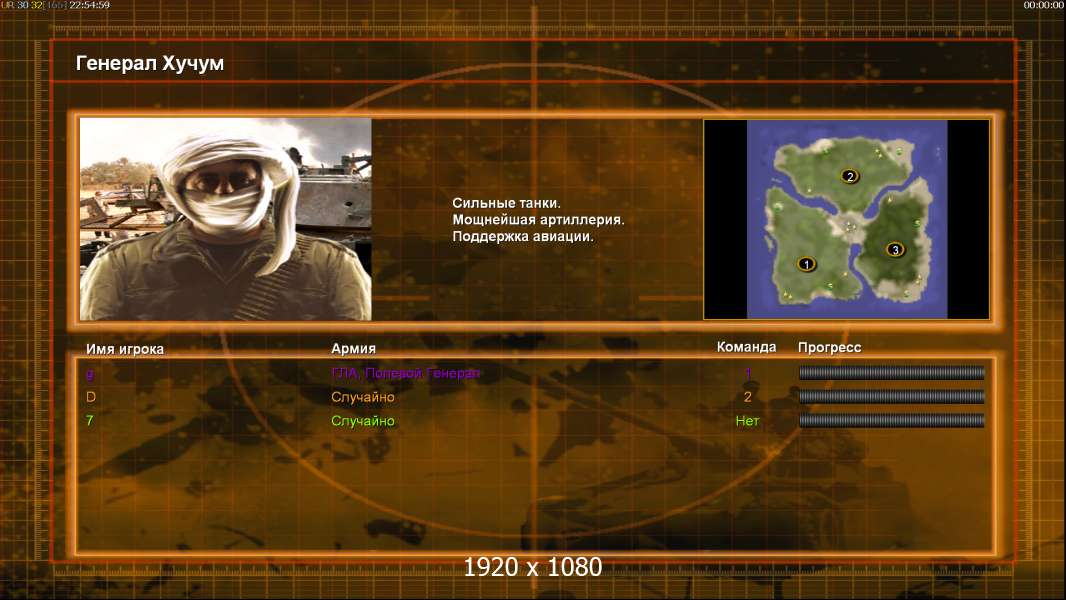Click the 'Команда' column header

746,347
